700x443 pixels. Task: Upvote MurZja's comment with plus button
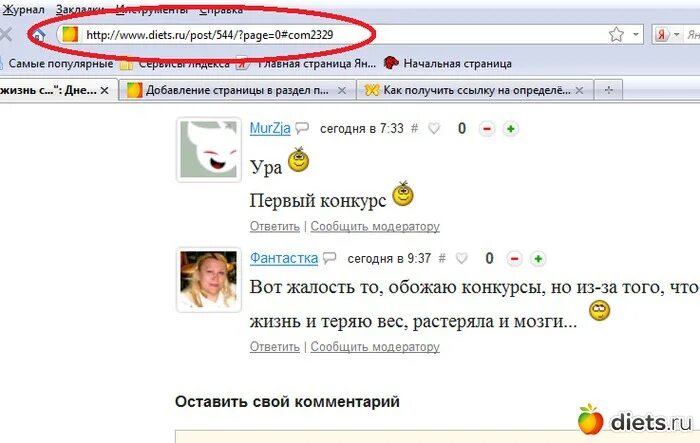[x=511, y=129]
